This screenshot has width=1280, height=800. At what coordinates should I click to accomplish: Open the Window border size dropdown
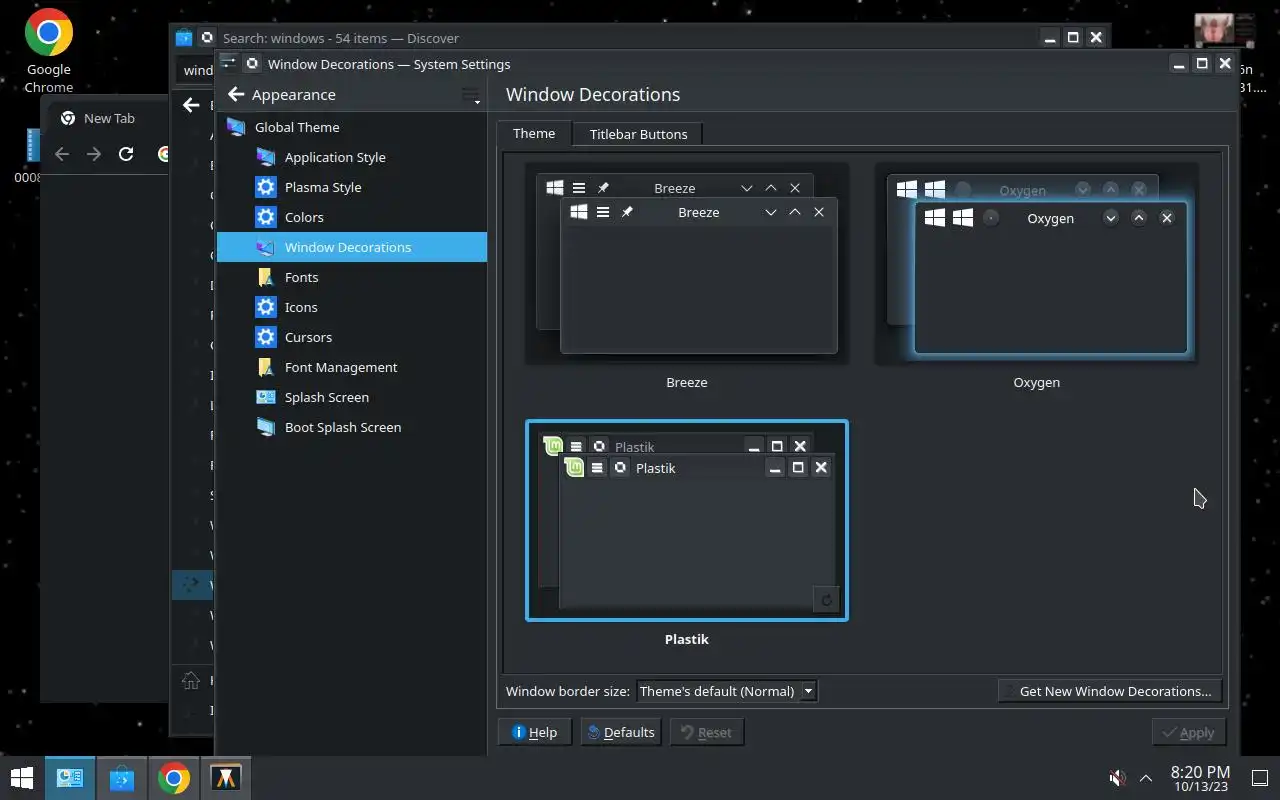click(727, 691)
